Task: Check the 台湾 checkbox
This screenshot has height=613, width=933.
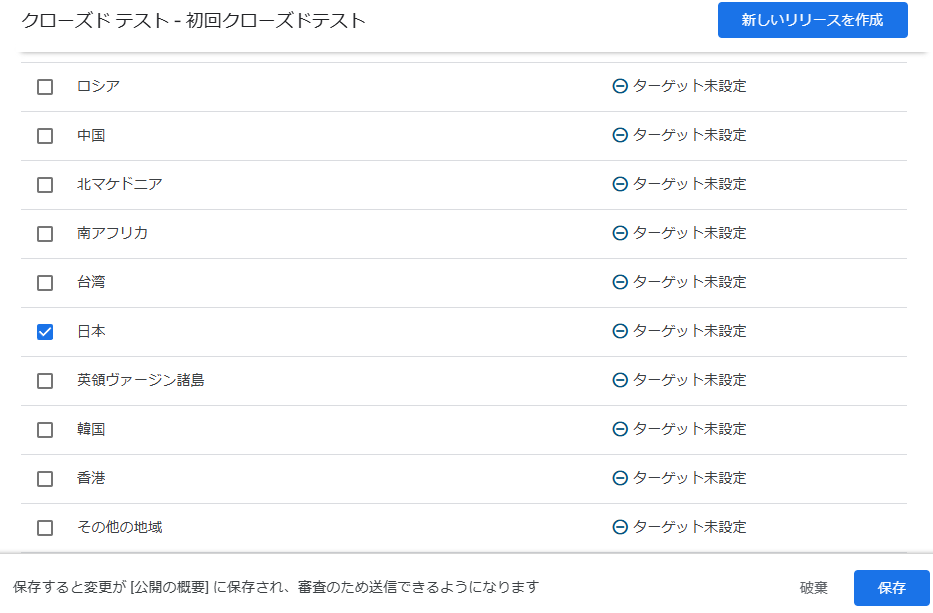Action: pyautogui.click(x=45, y=283)
